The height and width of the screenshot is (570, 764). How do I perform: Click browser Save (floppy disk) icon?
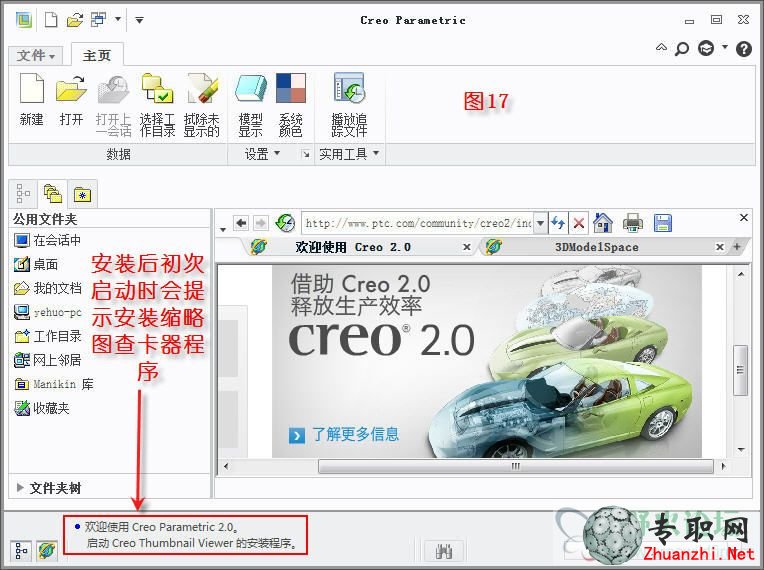[663, 223]
